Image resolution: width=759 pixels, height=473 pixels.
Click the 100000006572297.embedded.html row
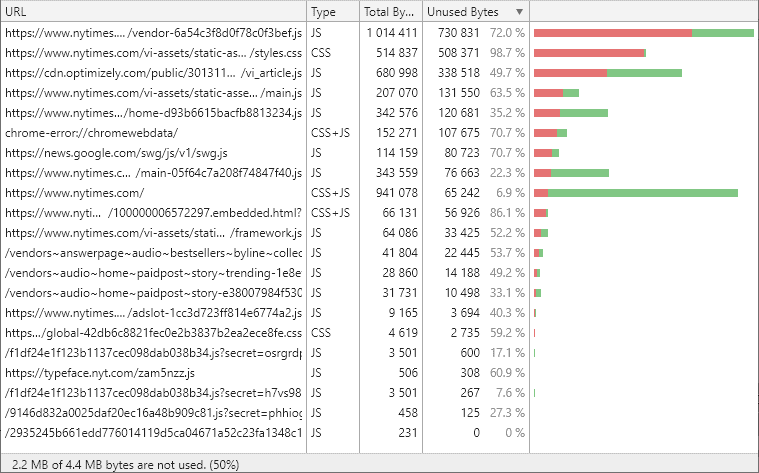click(x=153, y=213)
